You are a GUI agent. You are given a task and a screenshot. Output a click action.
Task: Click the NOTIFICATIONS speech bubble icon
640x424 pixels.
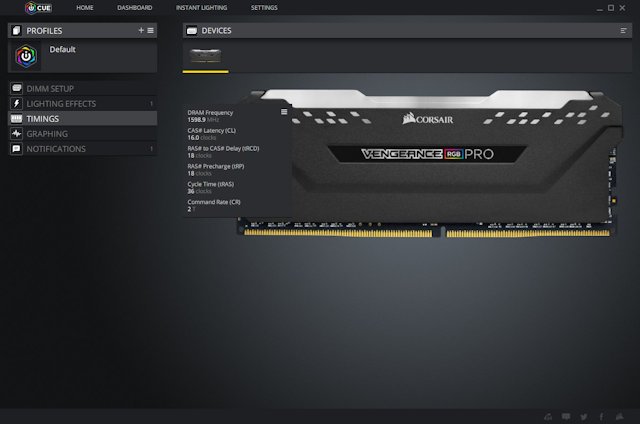click(16, 149)
